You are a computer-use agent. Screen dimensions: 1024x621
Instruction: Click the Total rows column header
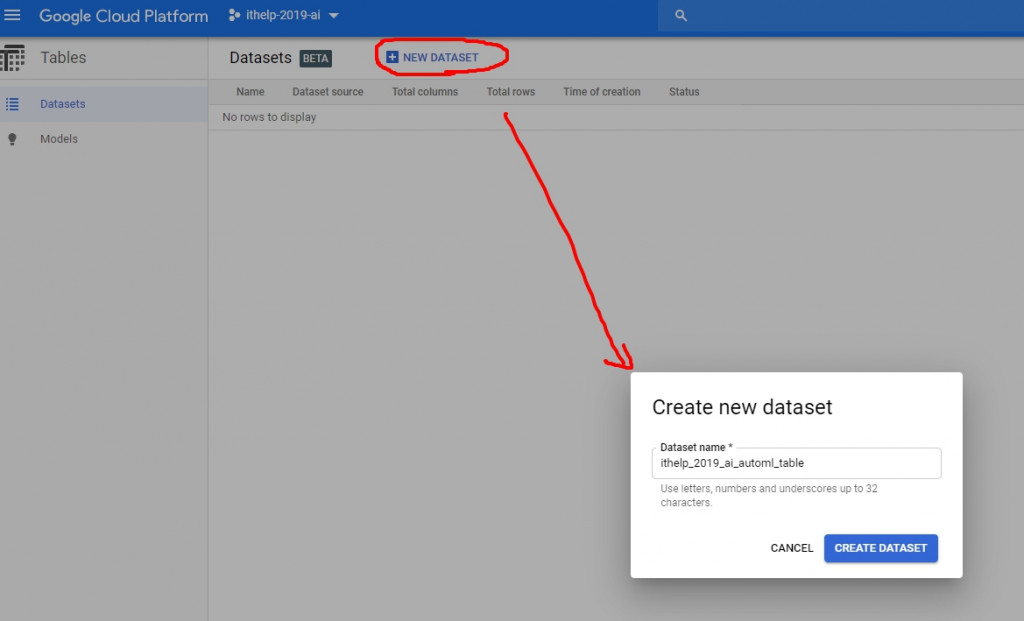click(x=511, y=92)
